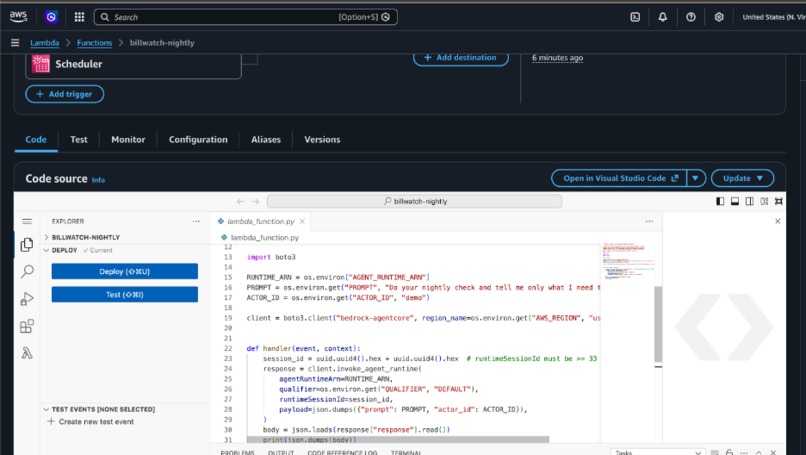Toggle secondary sidebar layout icon
This screenshot has height=455, width=806.
point(749,201)
